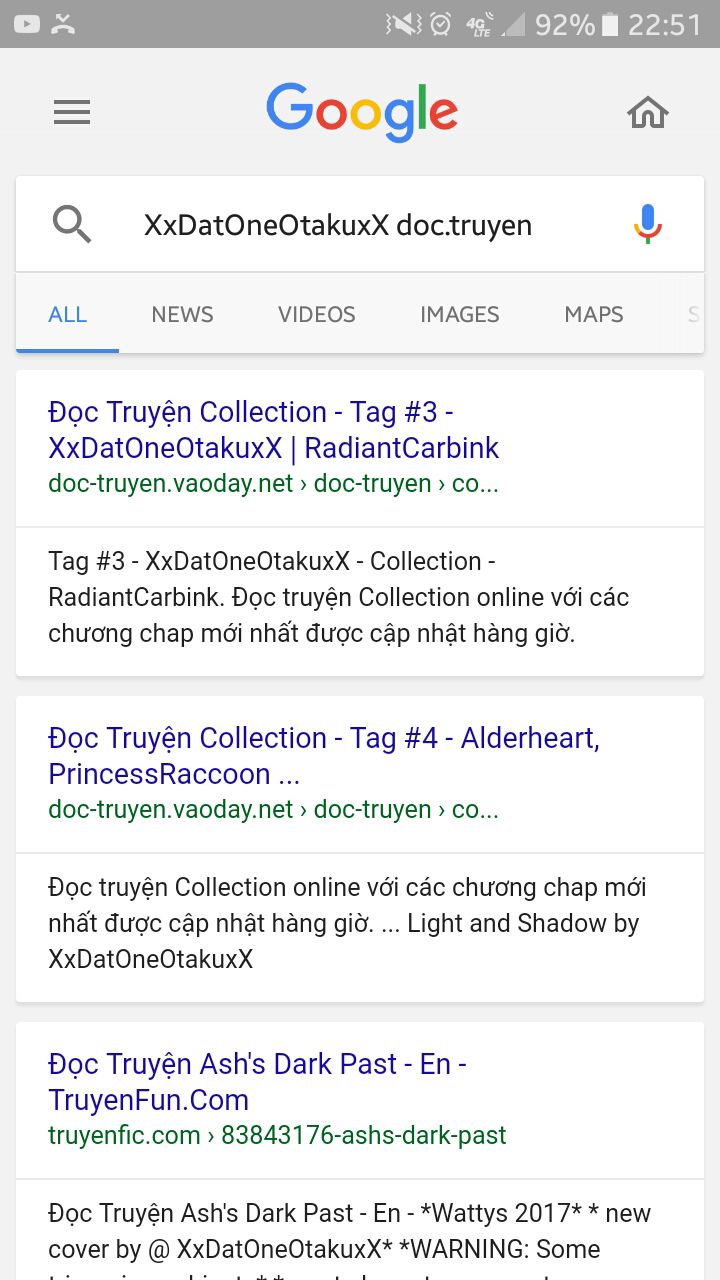
Task: Select the ALL results tab
Action: pos(68,314)
